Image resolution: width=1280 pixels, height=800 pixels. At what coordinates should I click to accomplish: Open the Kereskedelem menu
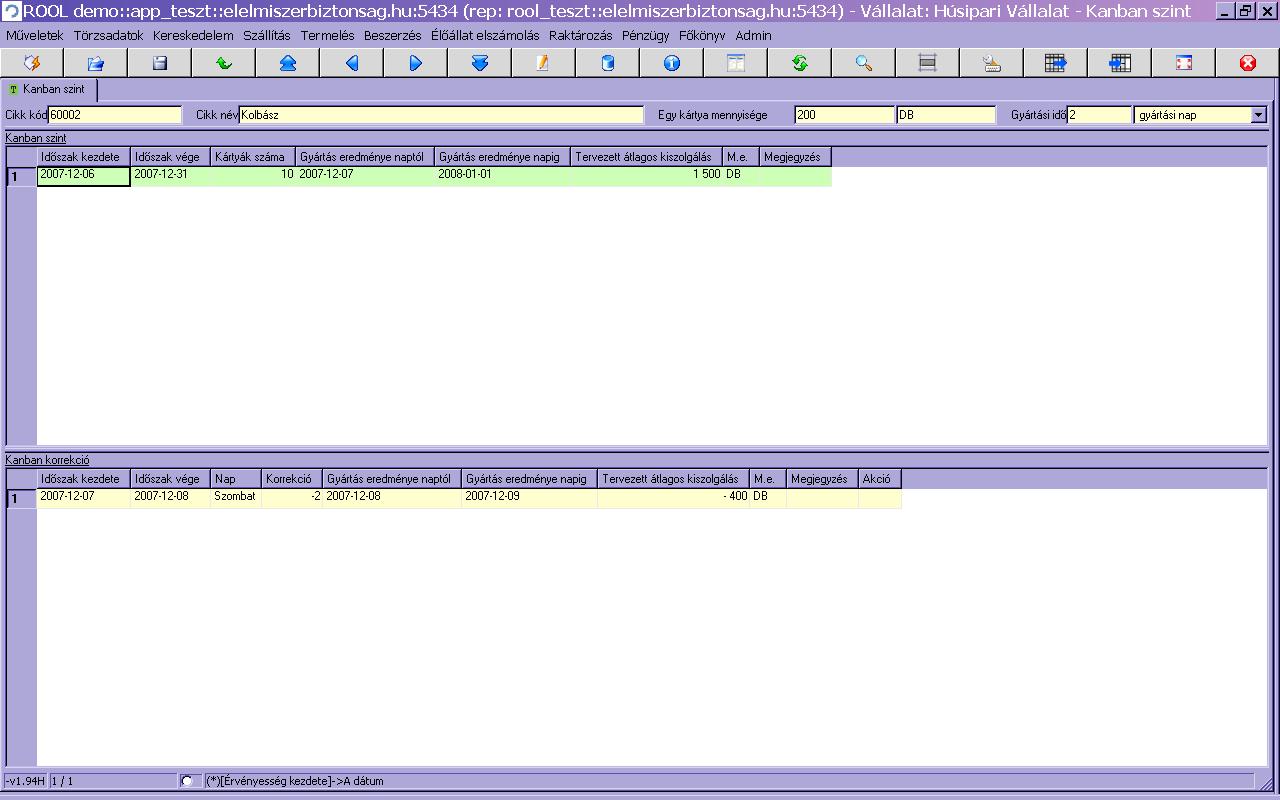[x=193, y=35]
